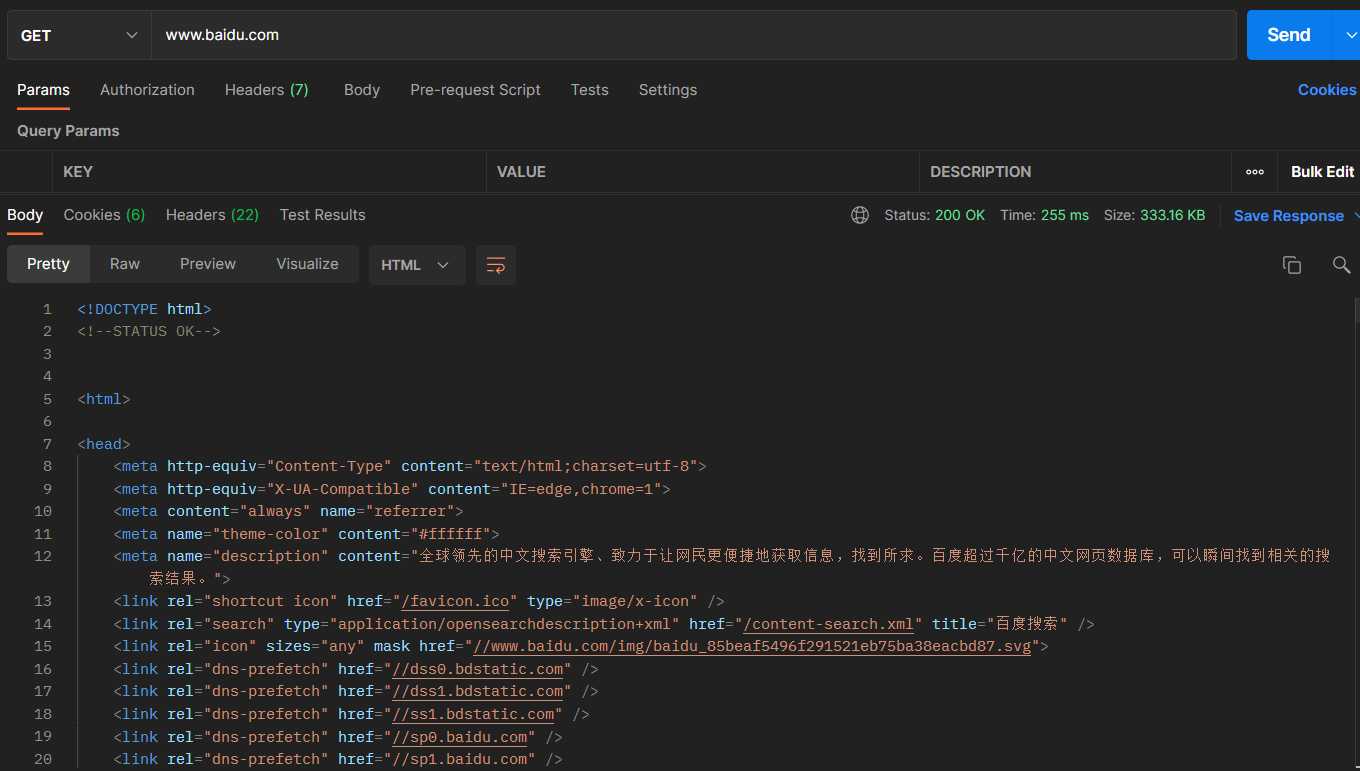Click Bulk Edit
The width and height of the screenshot is (1360, 771).
[x=1322, y=172]
